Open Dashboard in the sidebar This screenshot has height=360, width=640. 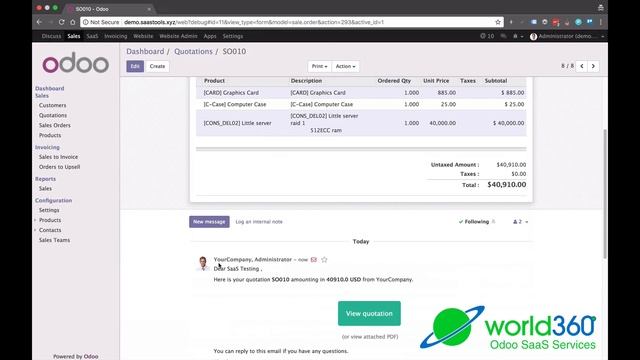point(49,88)
